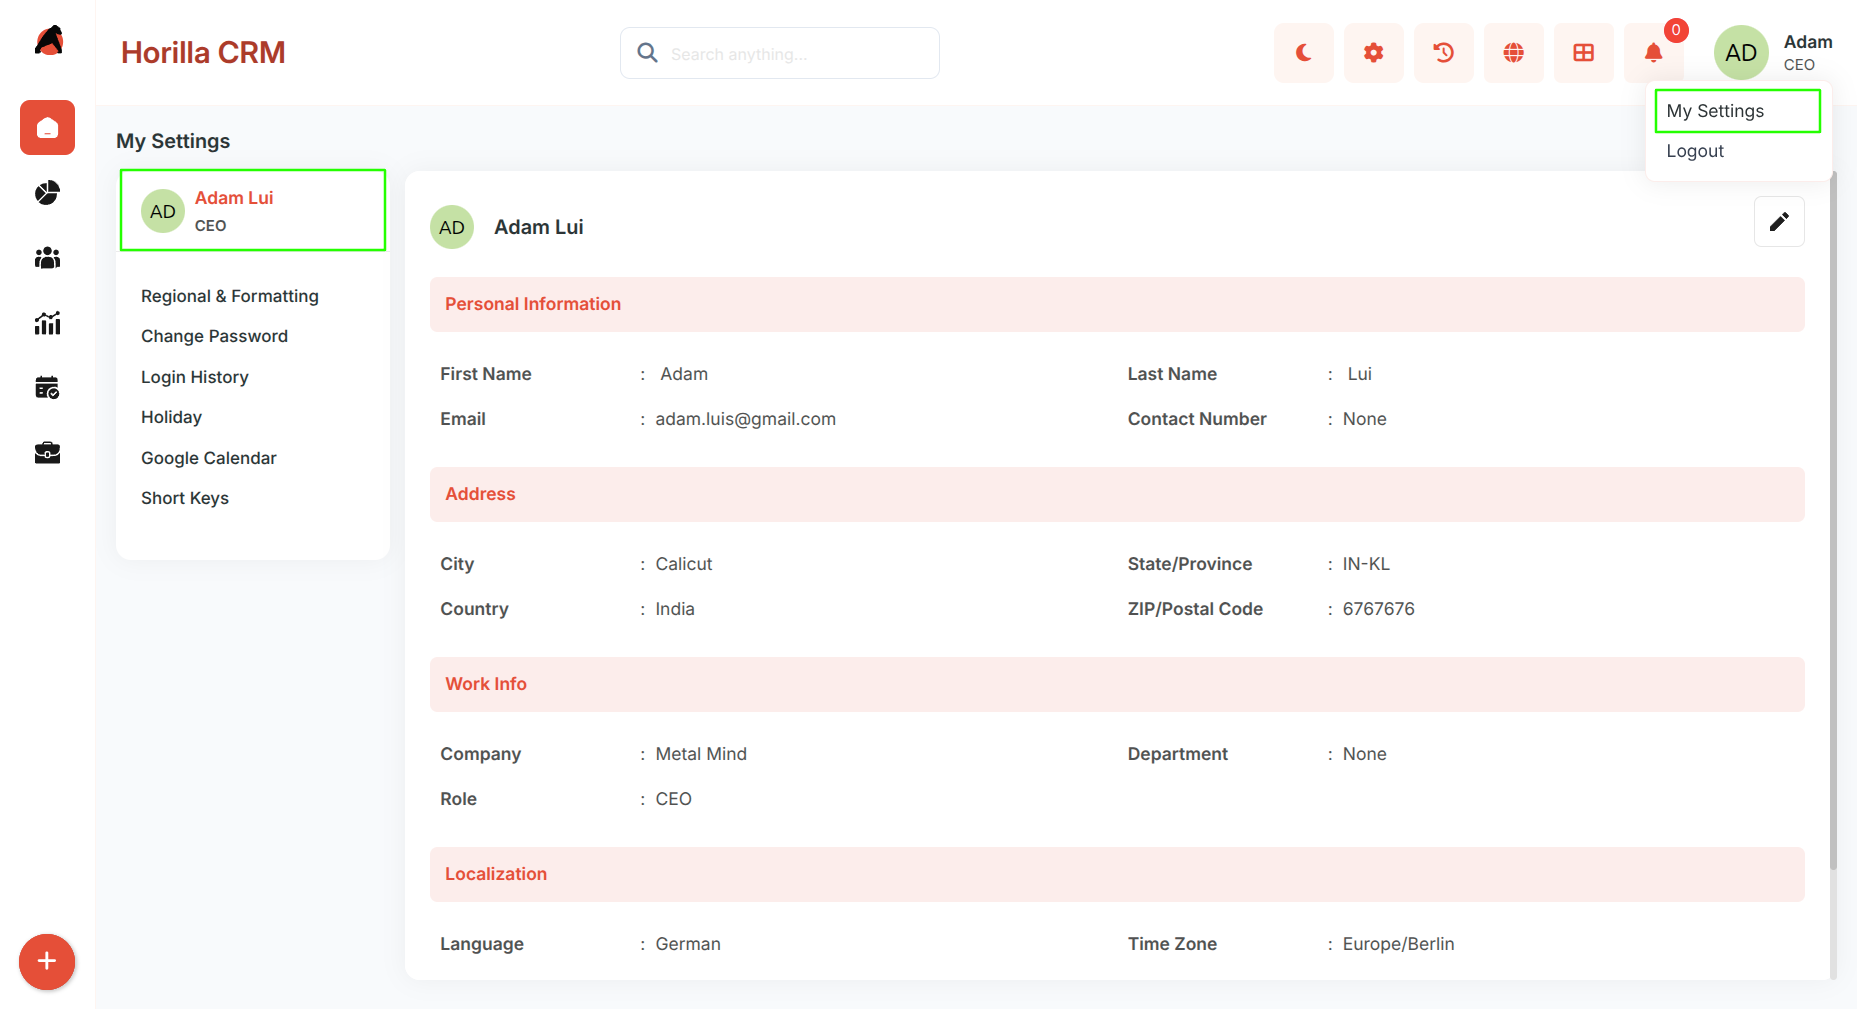The height and width of the screenshot is (1009, 1857).
Task: Click the Work Info section header
Action: coord(1117,684)
